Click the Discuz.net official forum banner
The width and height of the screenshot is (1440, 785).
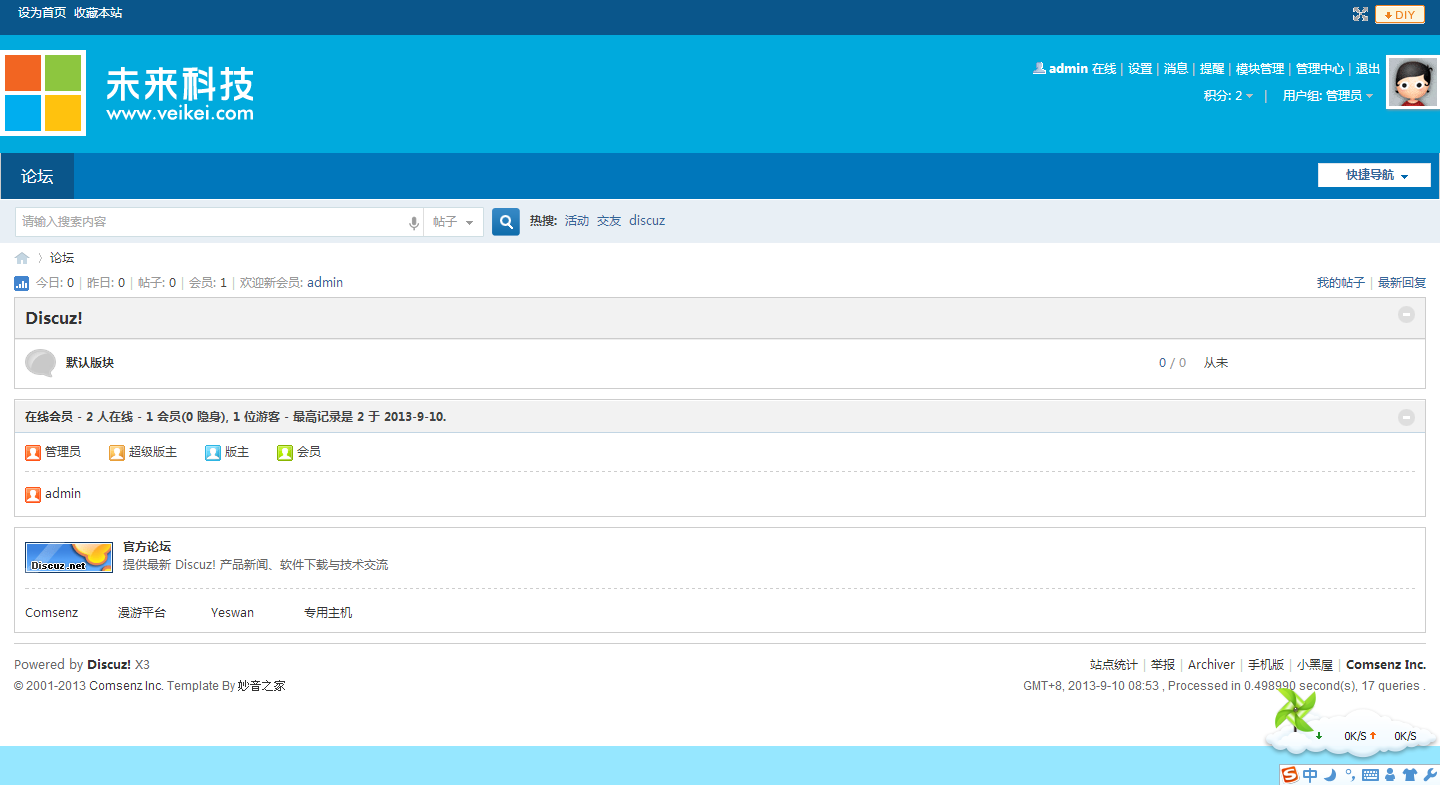(x=69, y=557)
